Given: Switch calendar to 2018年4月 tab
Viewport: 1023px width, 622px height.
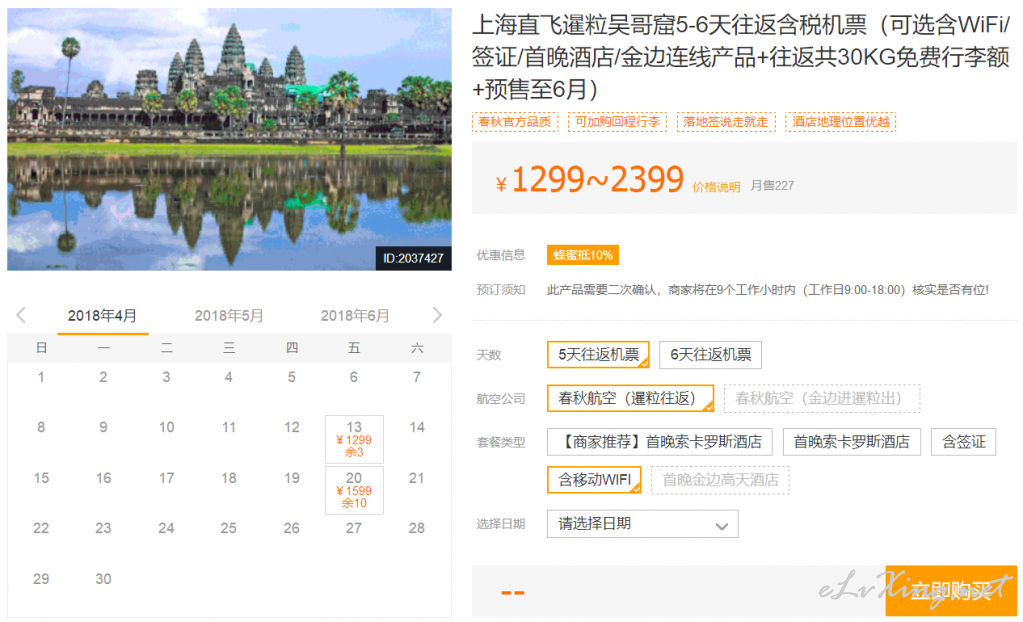Looking at the screenshot, I should coord(102,316).
